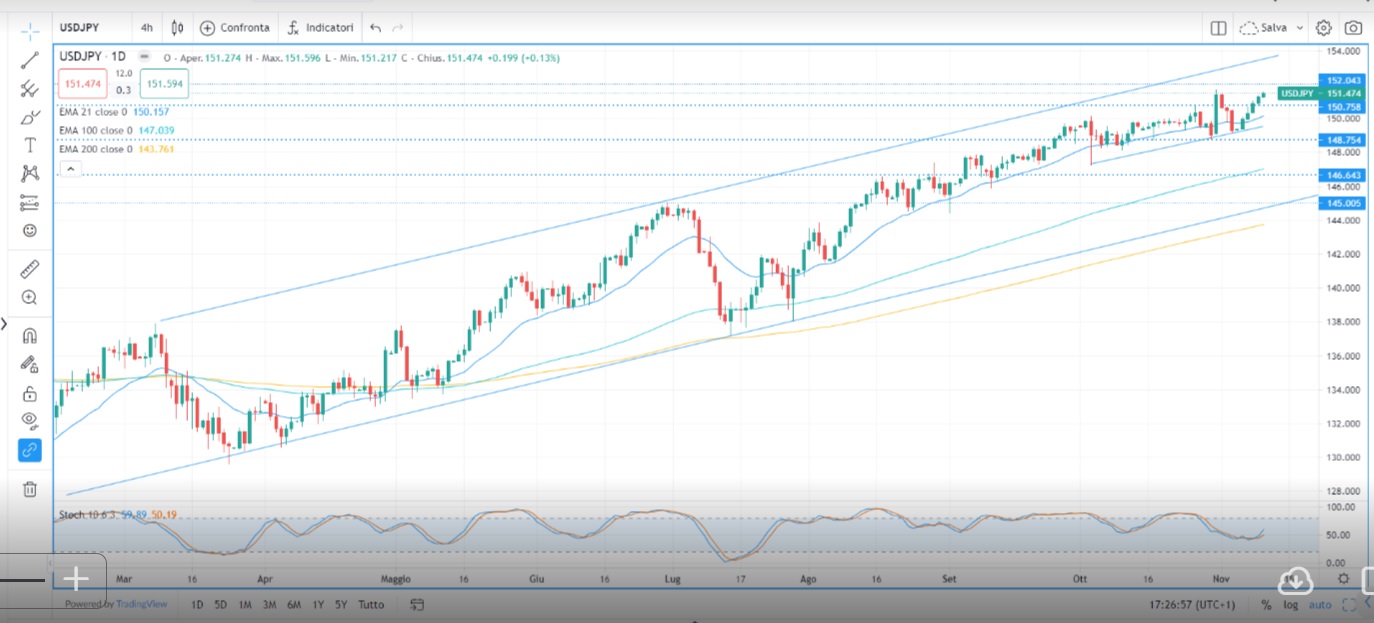Screen dimensions: 1374x623
Task: Hide all drawings with the eye icon
Action: click(28, 421)
